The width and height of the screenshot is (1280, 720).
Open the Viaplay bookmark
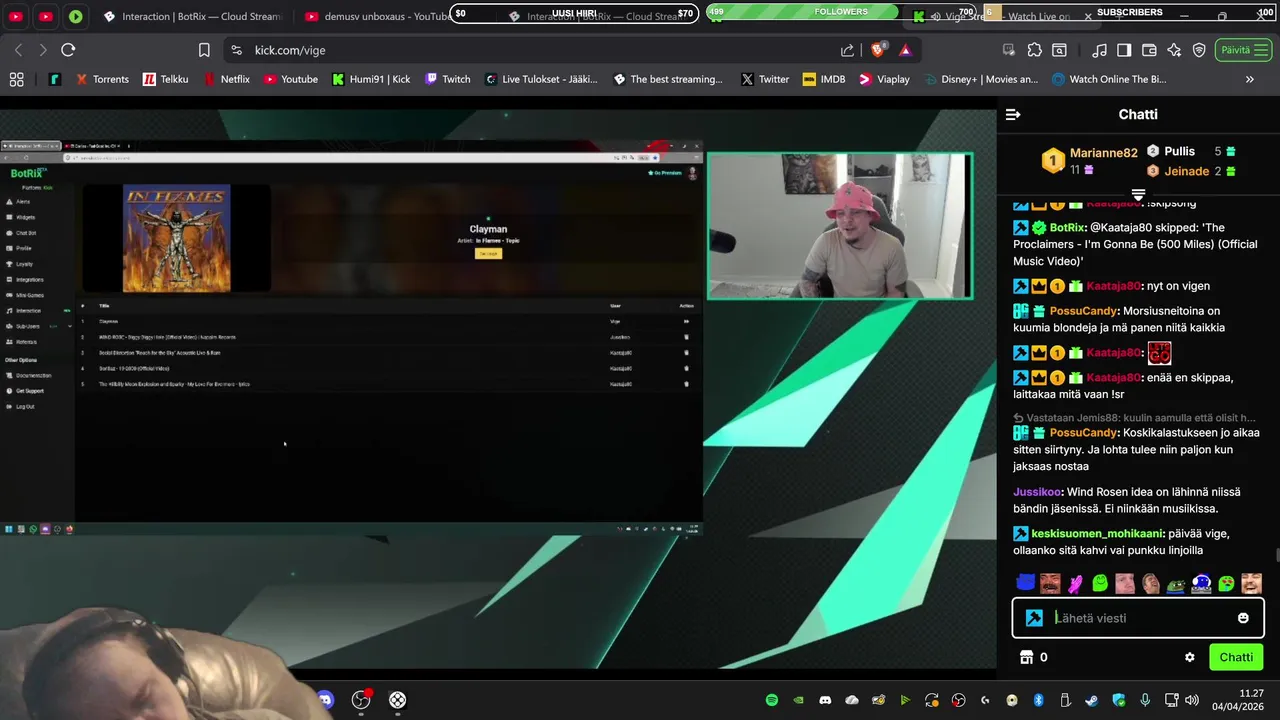[x=884, y=79]
